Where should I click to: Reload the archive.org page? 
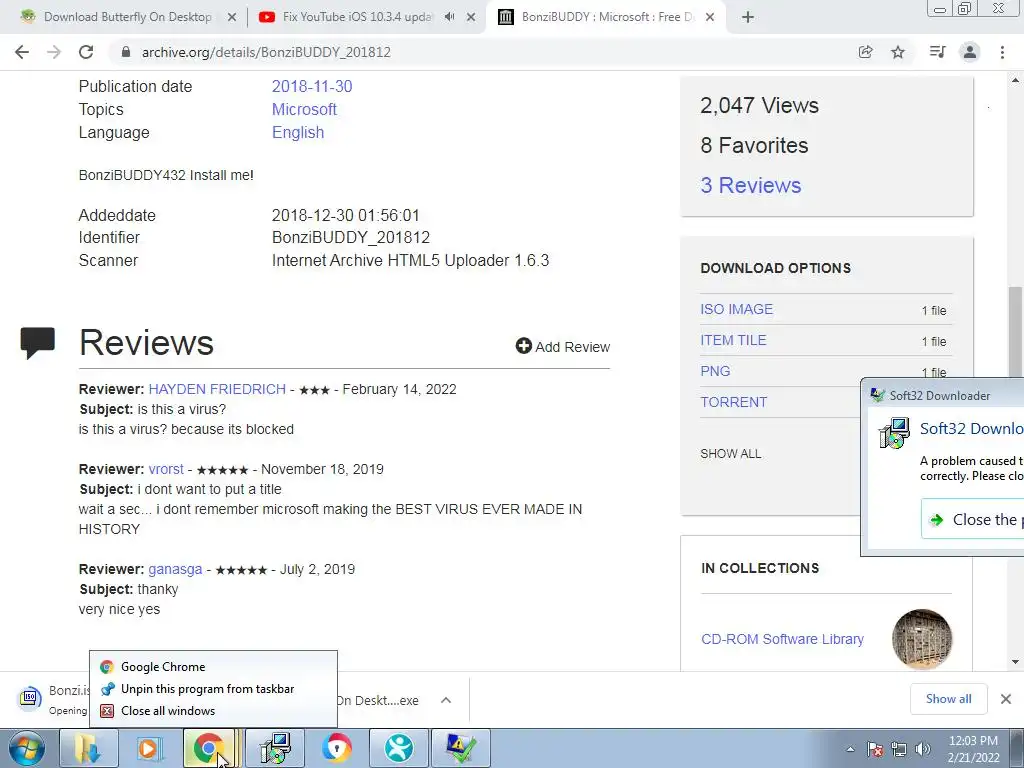tap(86, 52)
